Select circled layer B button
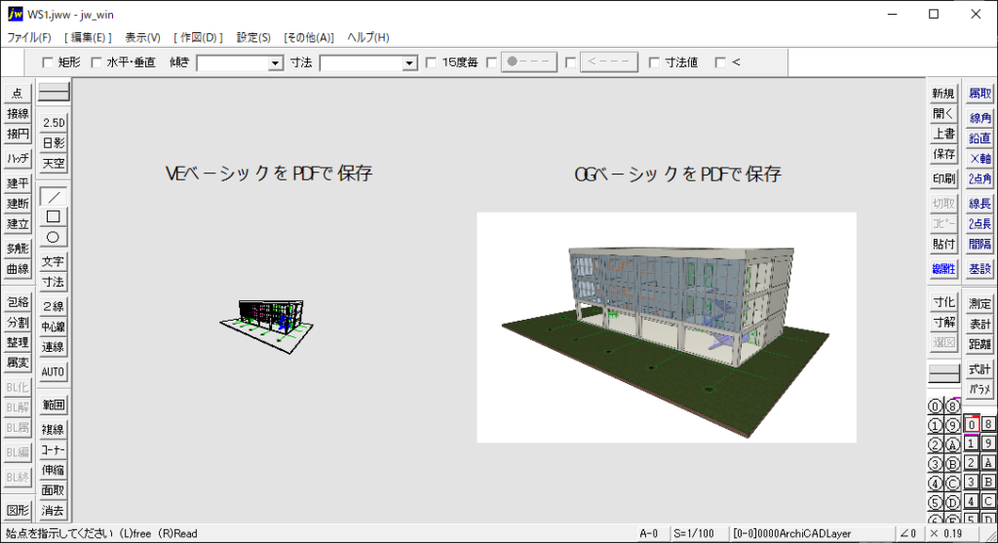 [x=952, y=463]
